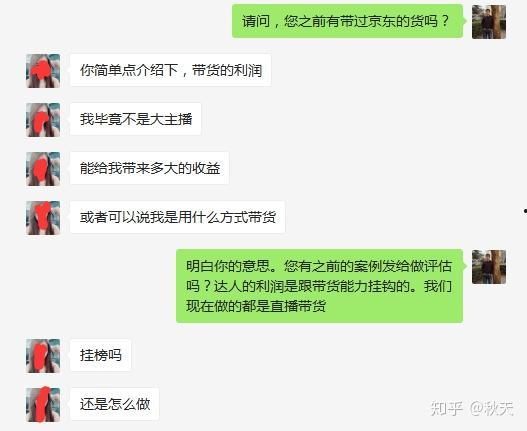Select the bubble 我毕竟不是大主播

tap(135, 119)
